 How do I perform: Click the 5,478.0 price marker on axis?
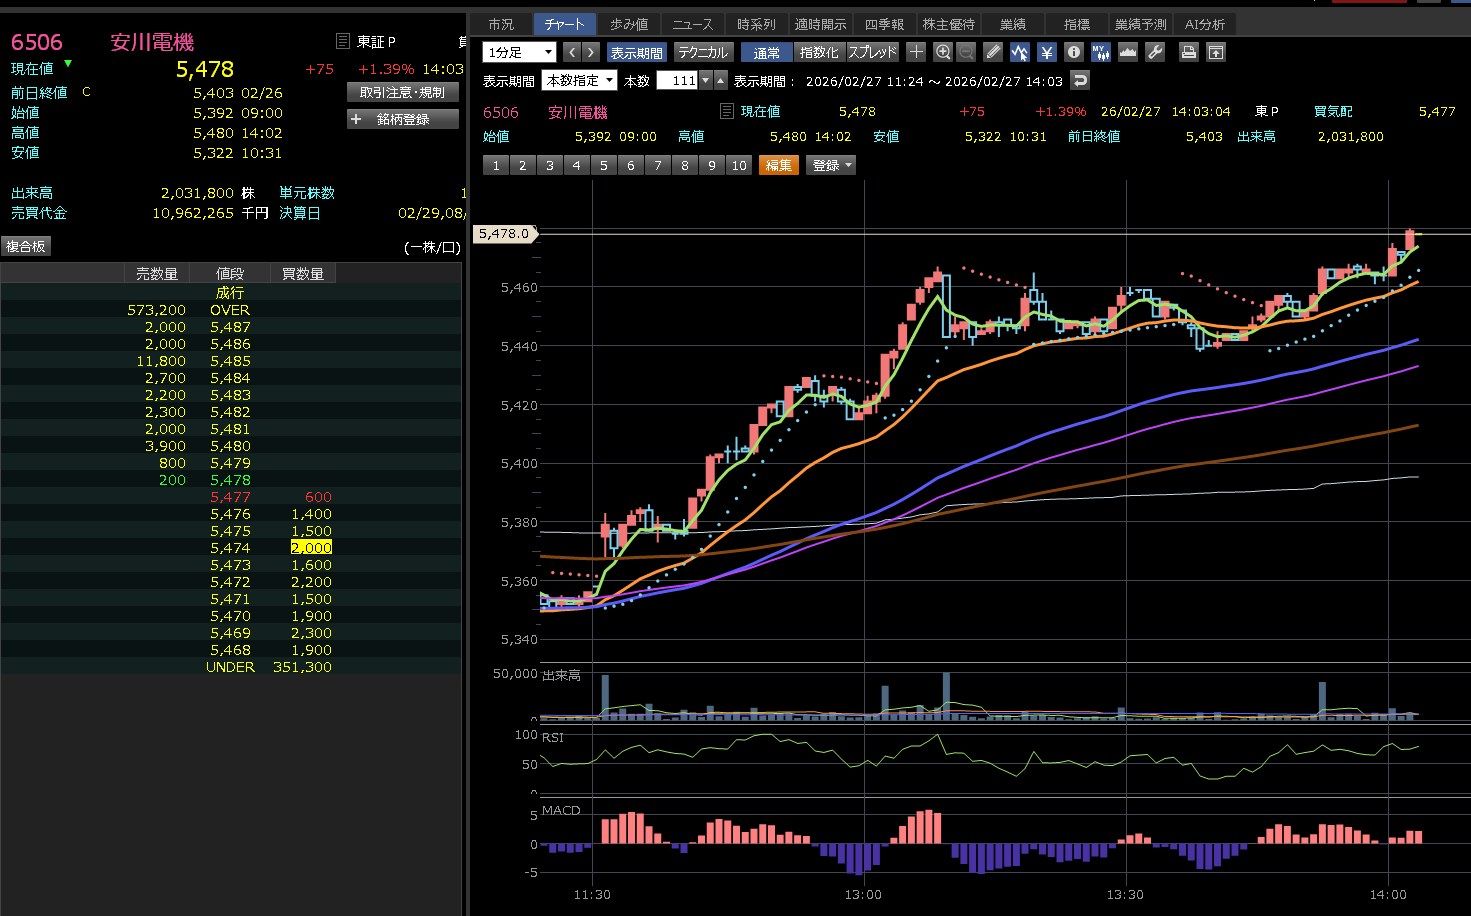(x=504, y=233)
